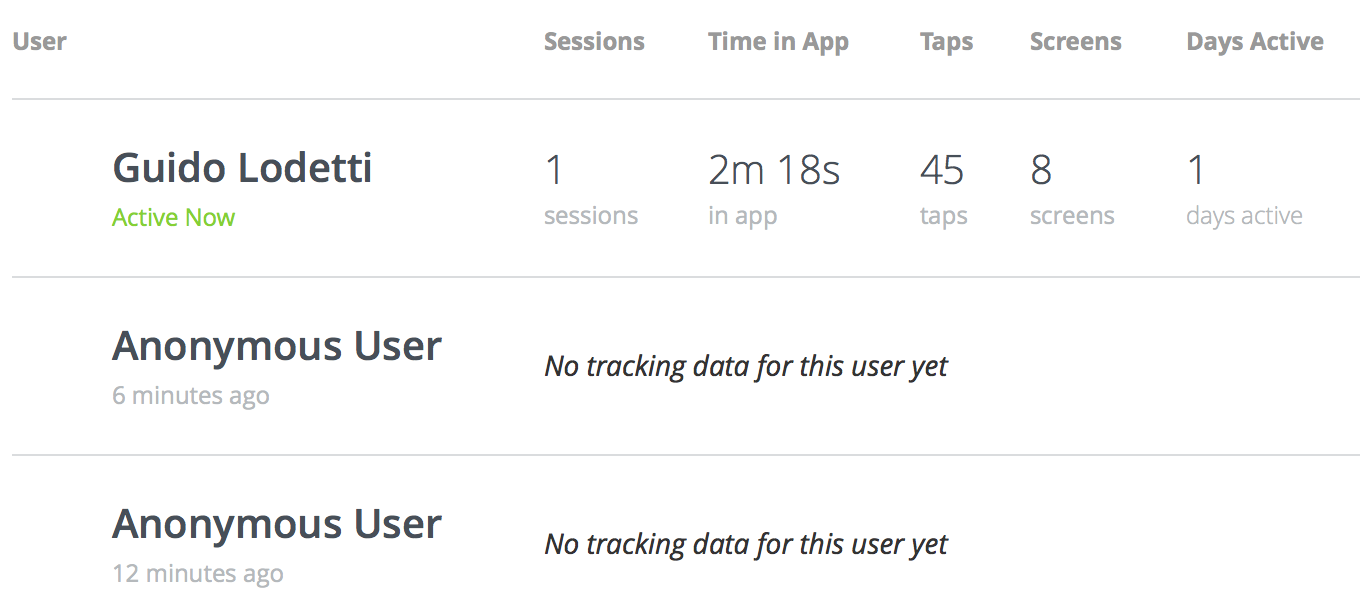The width and height of the screenshot is (1360, 614).
Task: Click the 6 minutes ago timestamp
Action: [190, 396]
